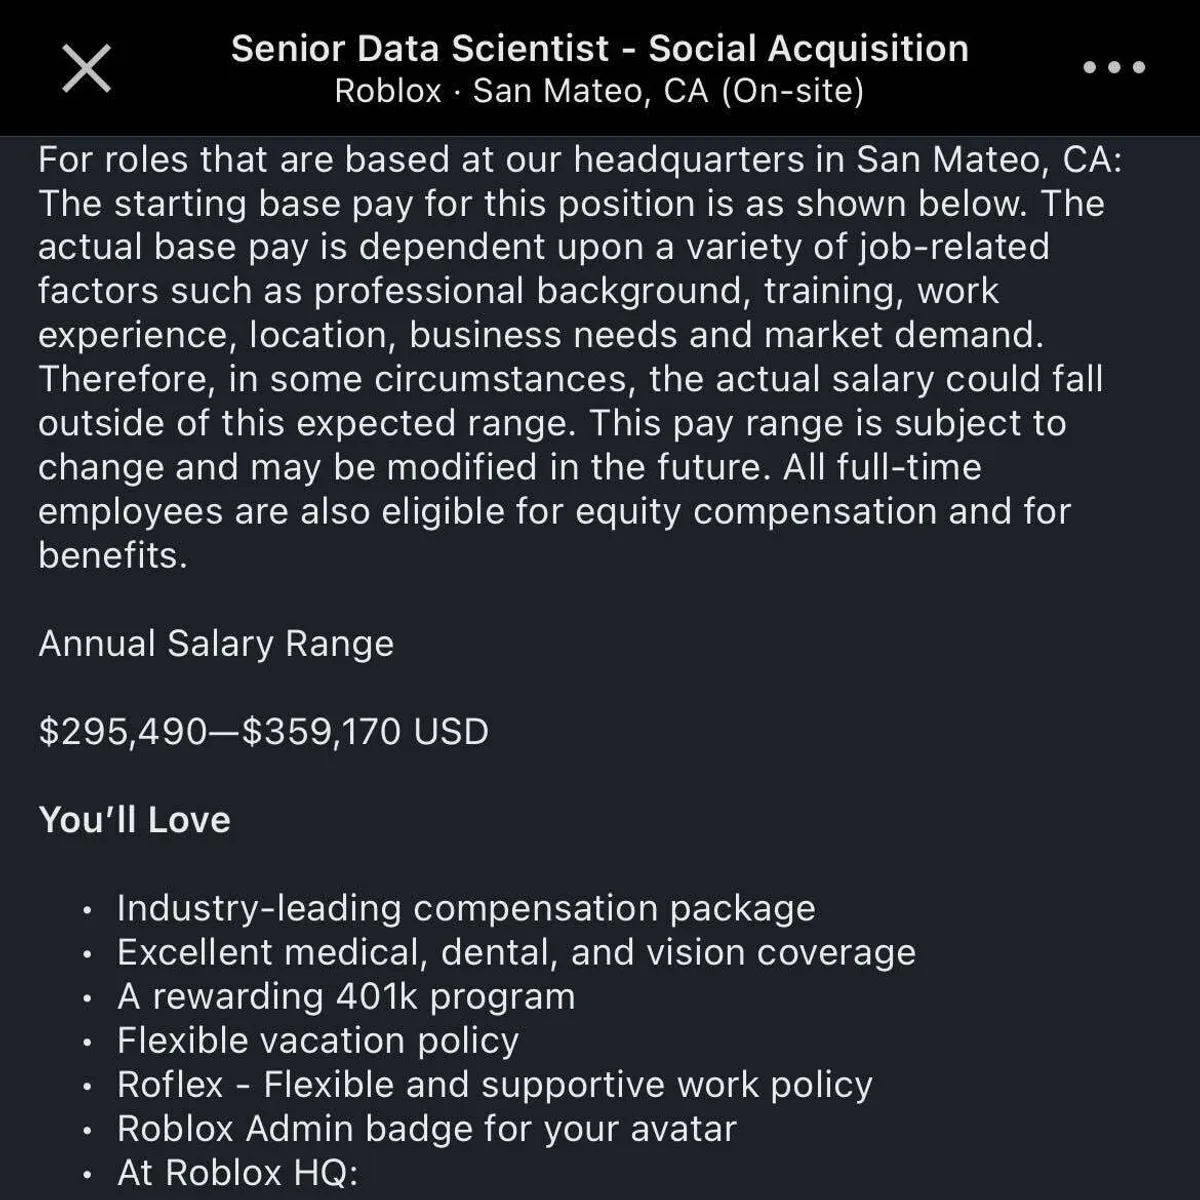This screenshot has height=1200, width=1200.
Task: Select the Roflex flexible work policy item
Action: (495, 1084)
